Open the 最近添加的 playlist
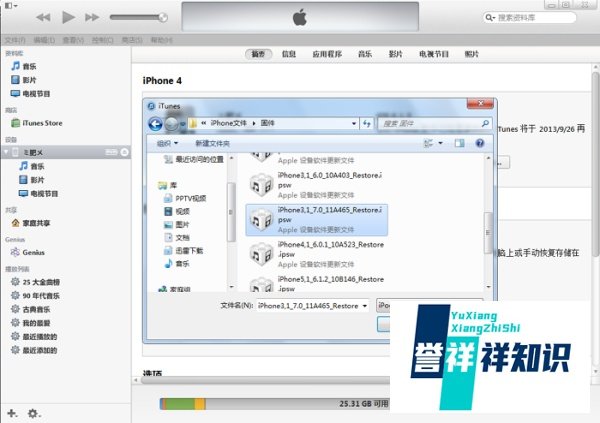Viewport: 600px width, 423px height. click(x=34, y=350)
